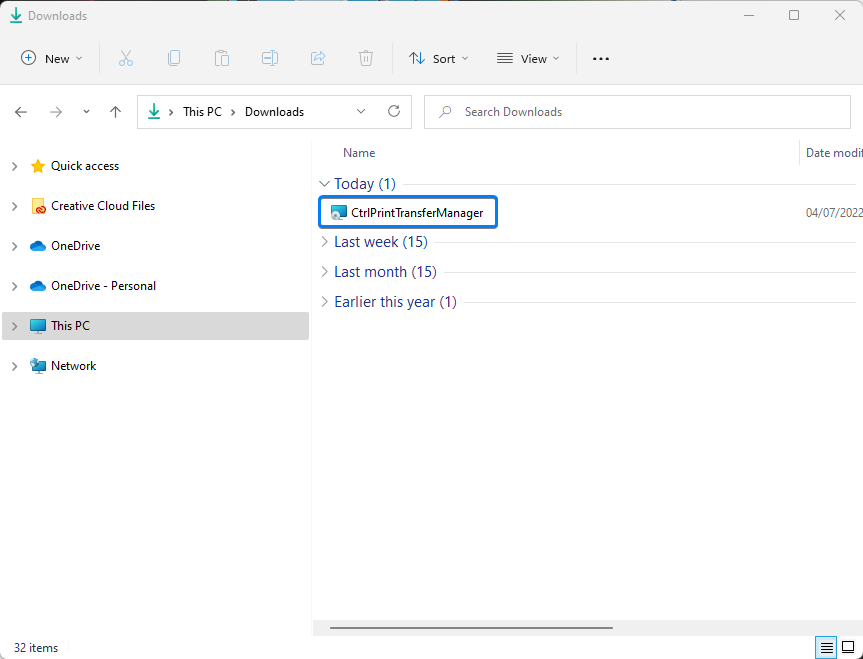863x659 pixels.
Task: Click the Rename icon in toolbar
Action: click(x=270, y=58)
